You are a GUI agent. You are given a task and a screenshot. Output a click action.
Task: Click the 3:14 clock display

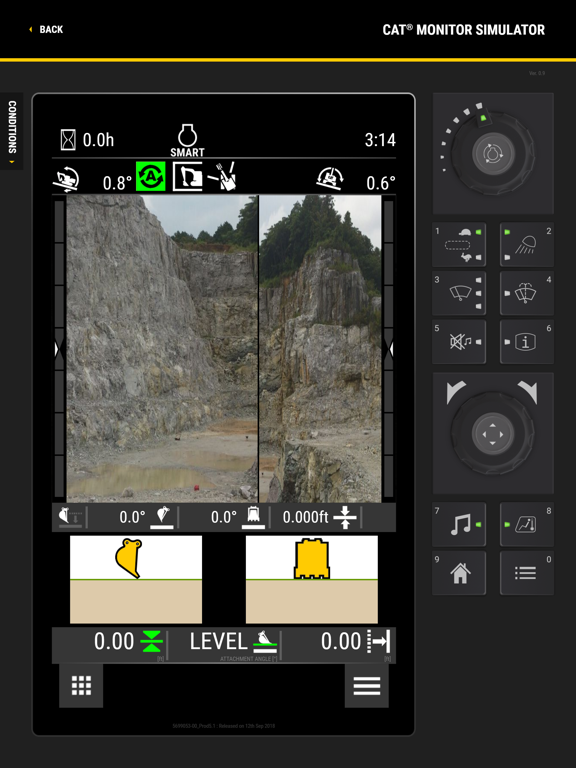380,140
